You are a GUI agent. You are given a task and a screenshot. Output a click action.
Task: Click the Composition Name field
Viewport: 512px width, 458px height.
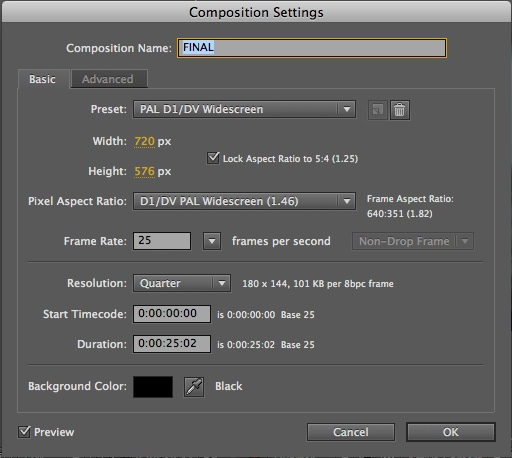312,48
